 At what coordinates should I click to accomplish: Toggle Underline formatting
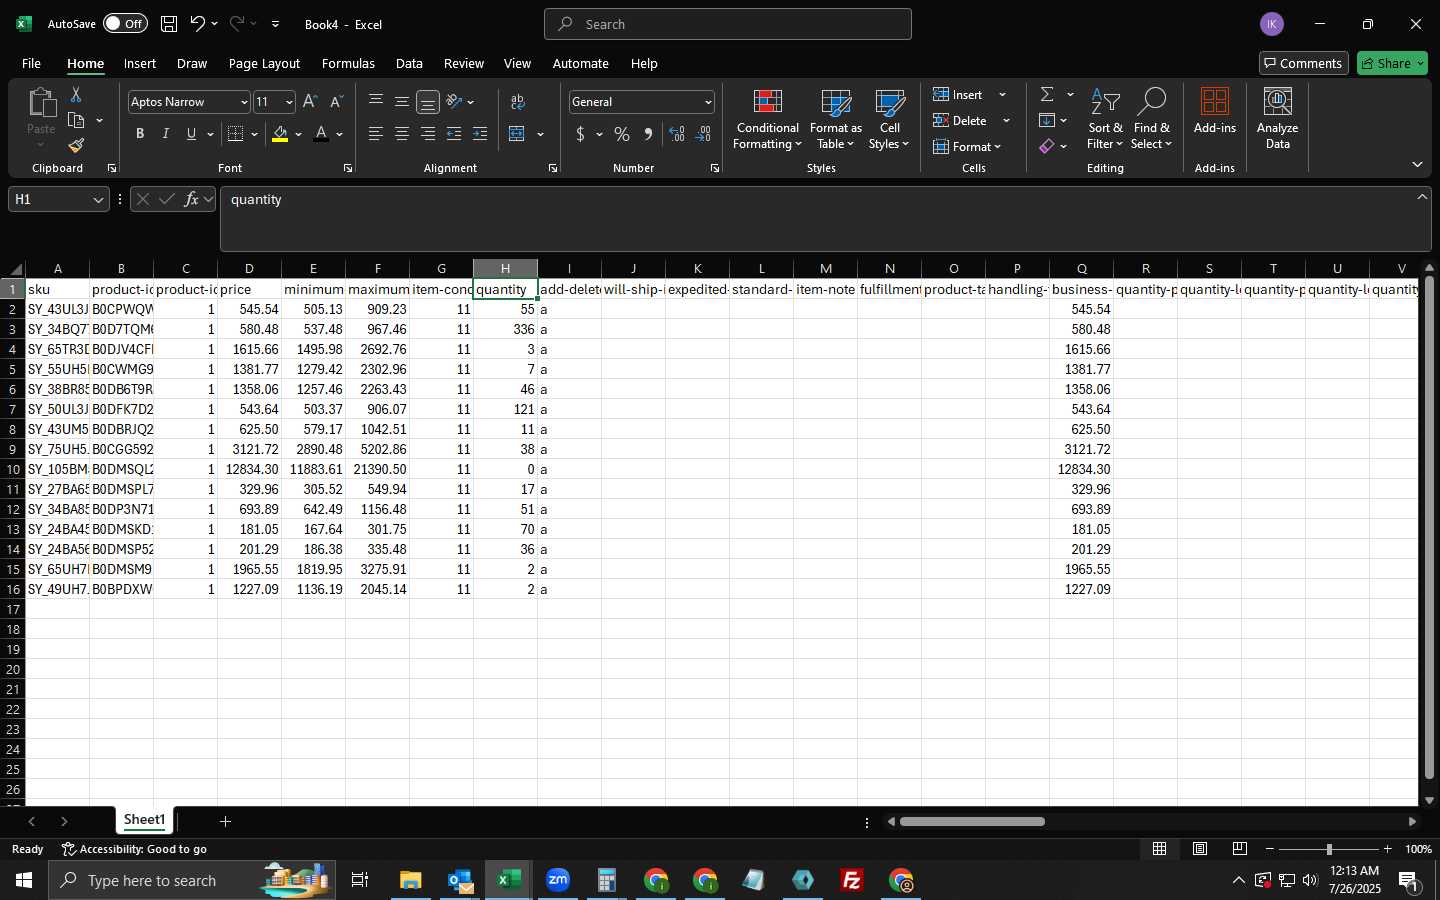point(191,134)
